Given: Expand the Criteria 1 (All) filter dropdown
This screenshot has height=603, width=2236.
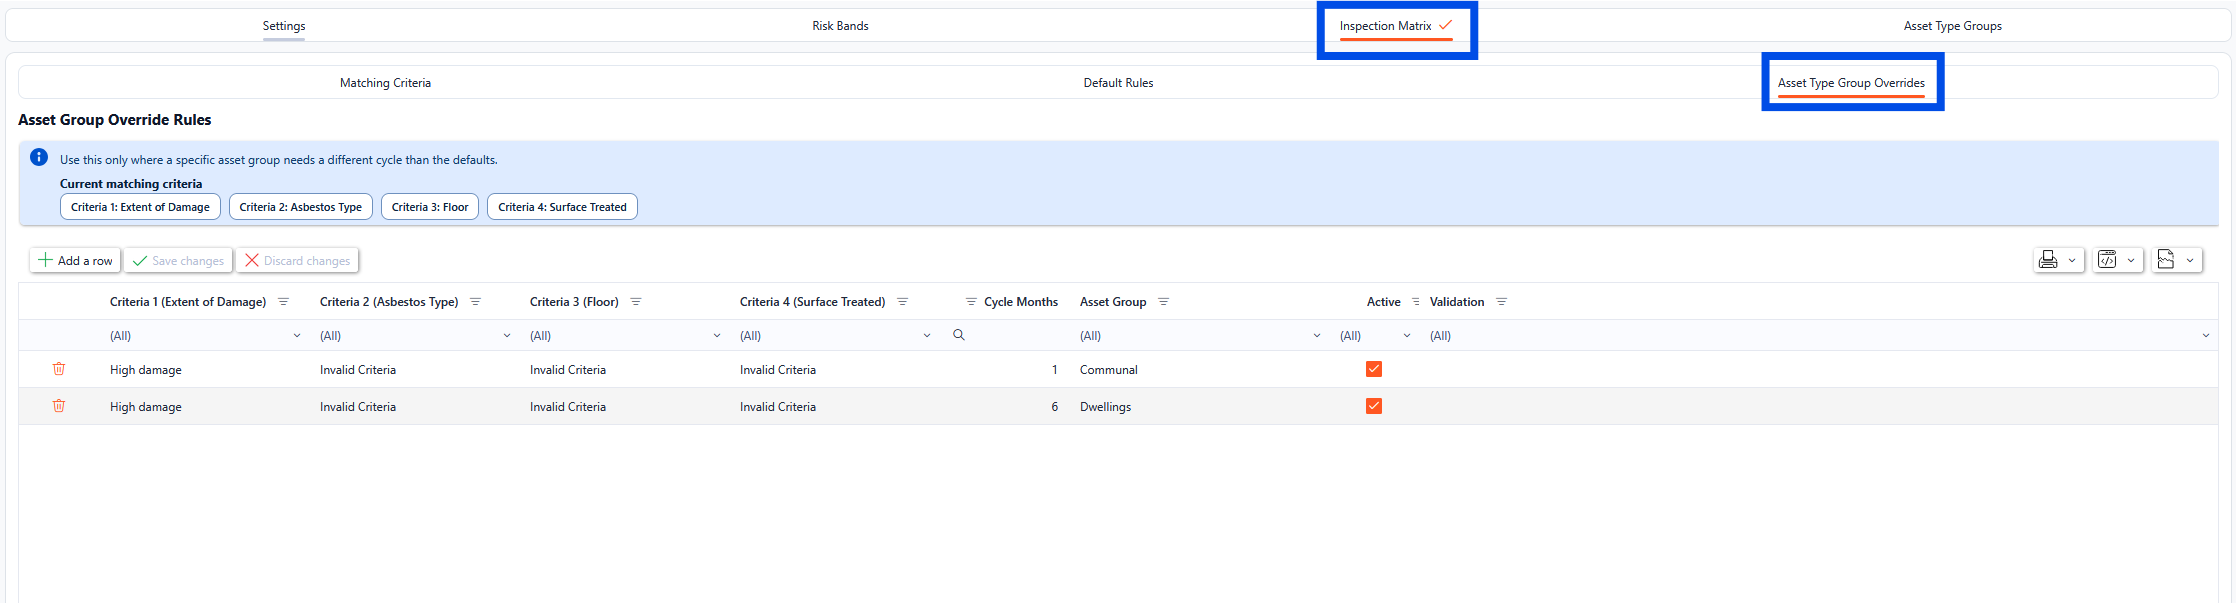Looking at the screenshot, I should [x=297, y=336].
